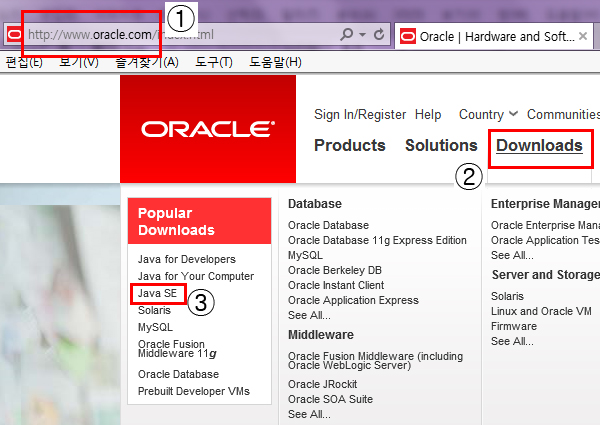600x425 pixels.
Task: Click Oracle Fusion Middleware 11g link
Action: coord(177,348)
